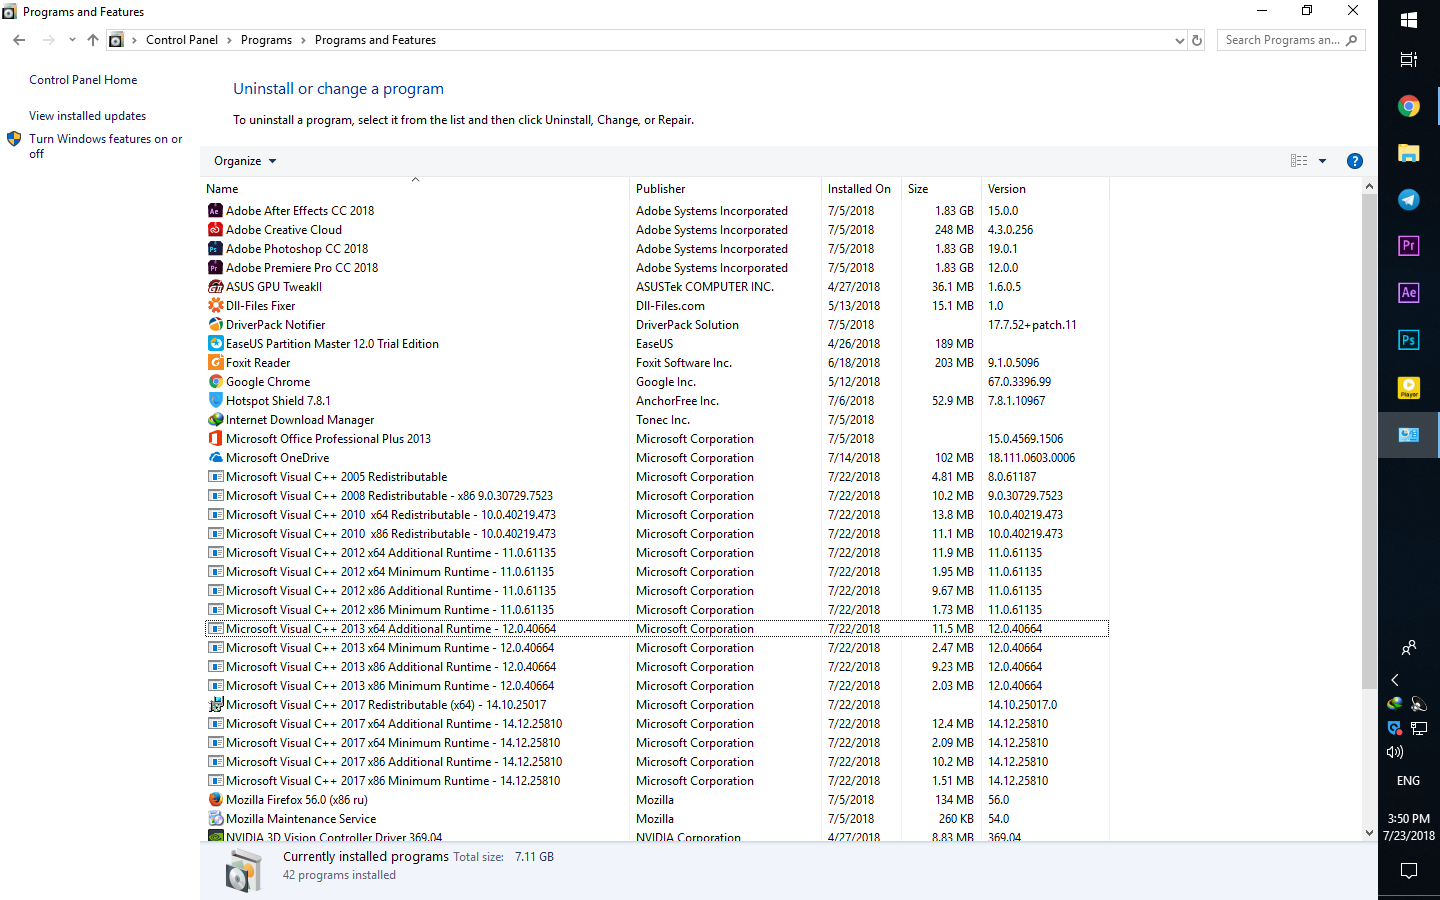1440x900 pixels.
Task: Click the volume speaker tray icon
Action: coord(1395,752)
